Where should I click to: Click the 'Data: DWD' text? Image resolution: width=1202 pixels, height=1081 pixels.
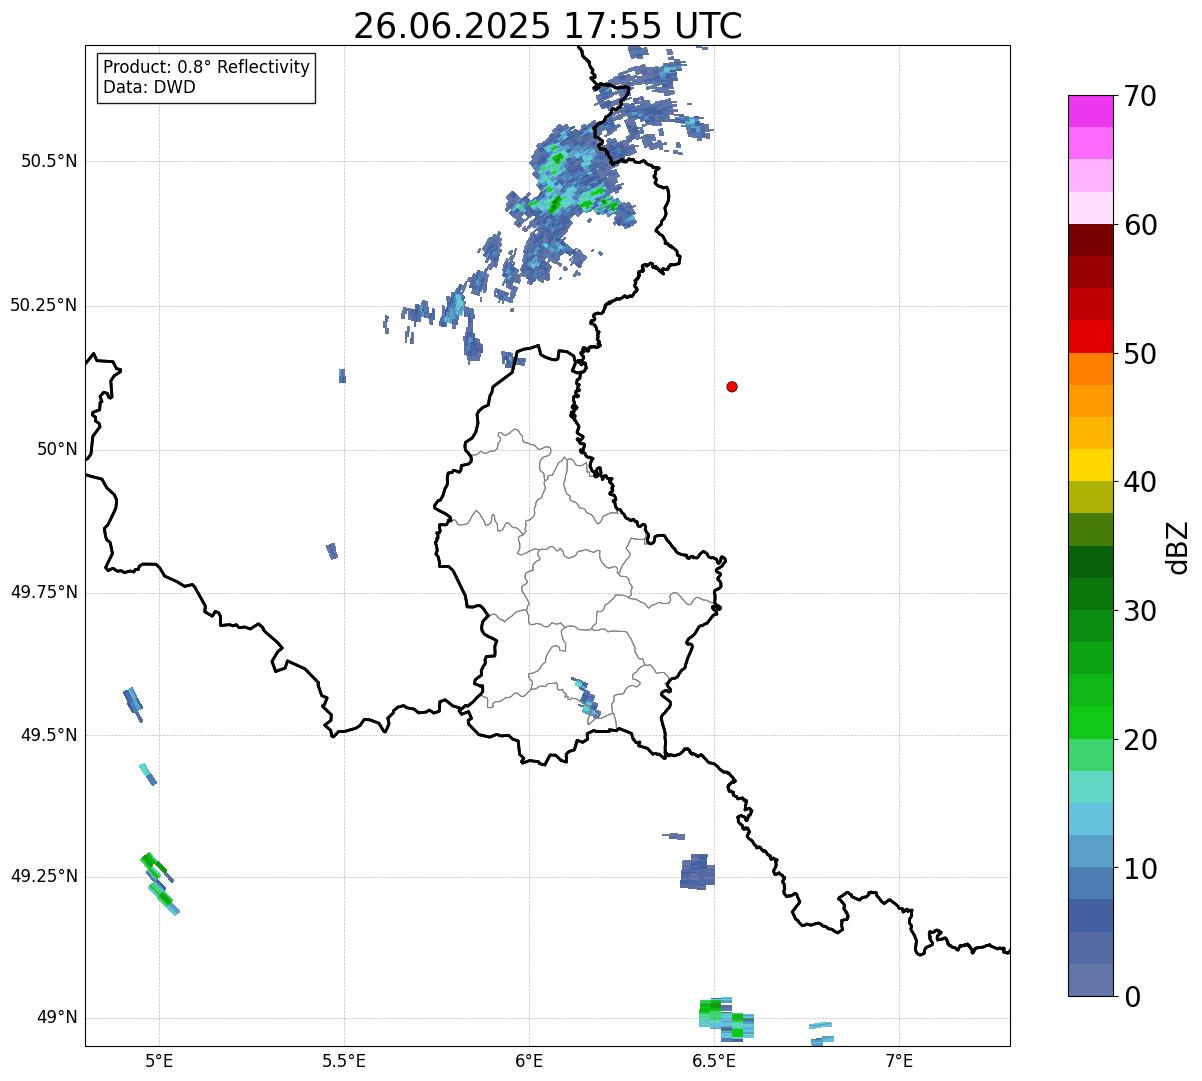(149, 87)
